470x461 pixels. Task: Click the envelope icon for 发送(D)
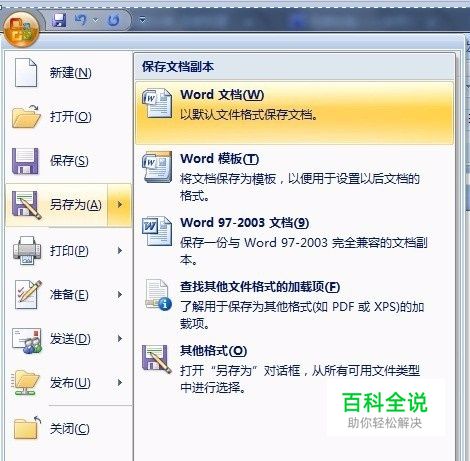[x=27, y=340]
